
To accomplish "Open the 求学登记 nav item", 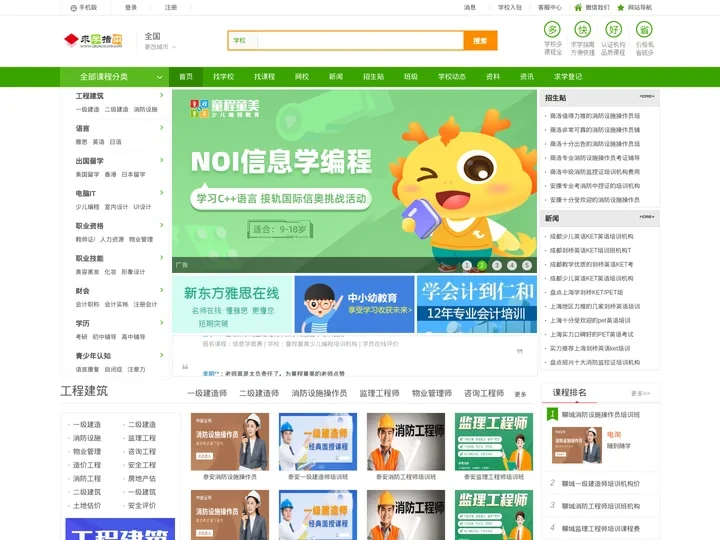I will pos(568,77).
